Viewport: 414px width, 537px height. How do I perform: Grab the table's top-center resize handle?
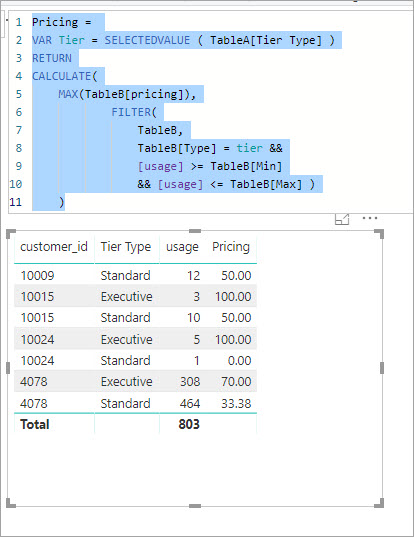pos(195,231)
